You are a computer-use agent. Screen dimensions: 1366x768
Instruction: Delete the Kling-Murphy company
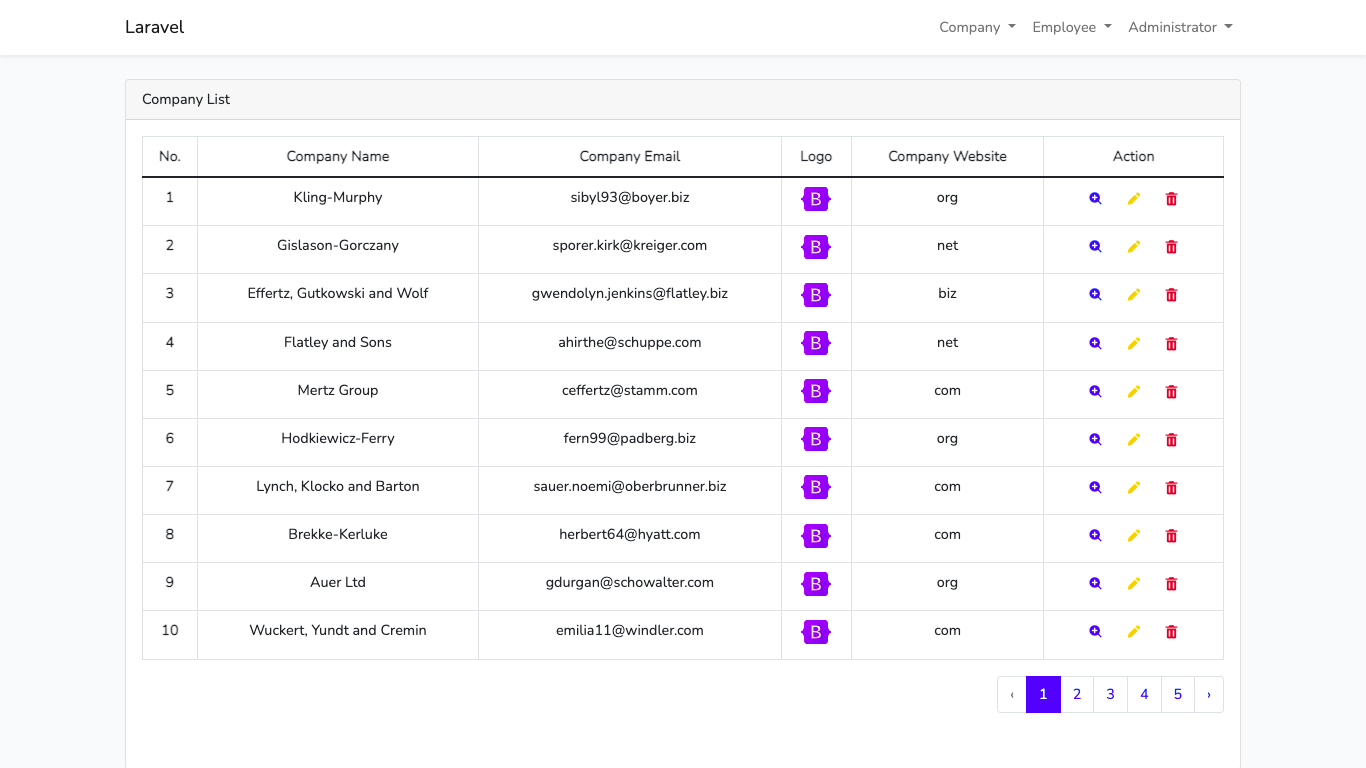point(1171,199)
